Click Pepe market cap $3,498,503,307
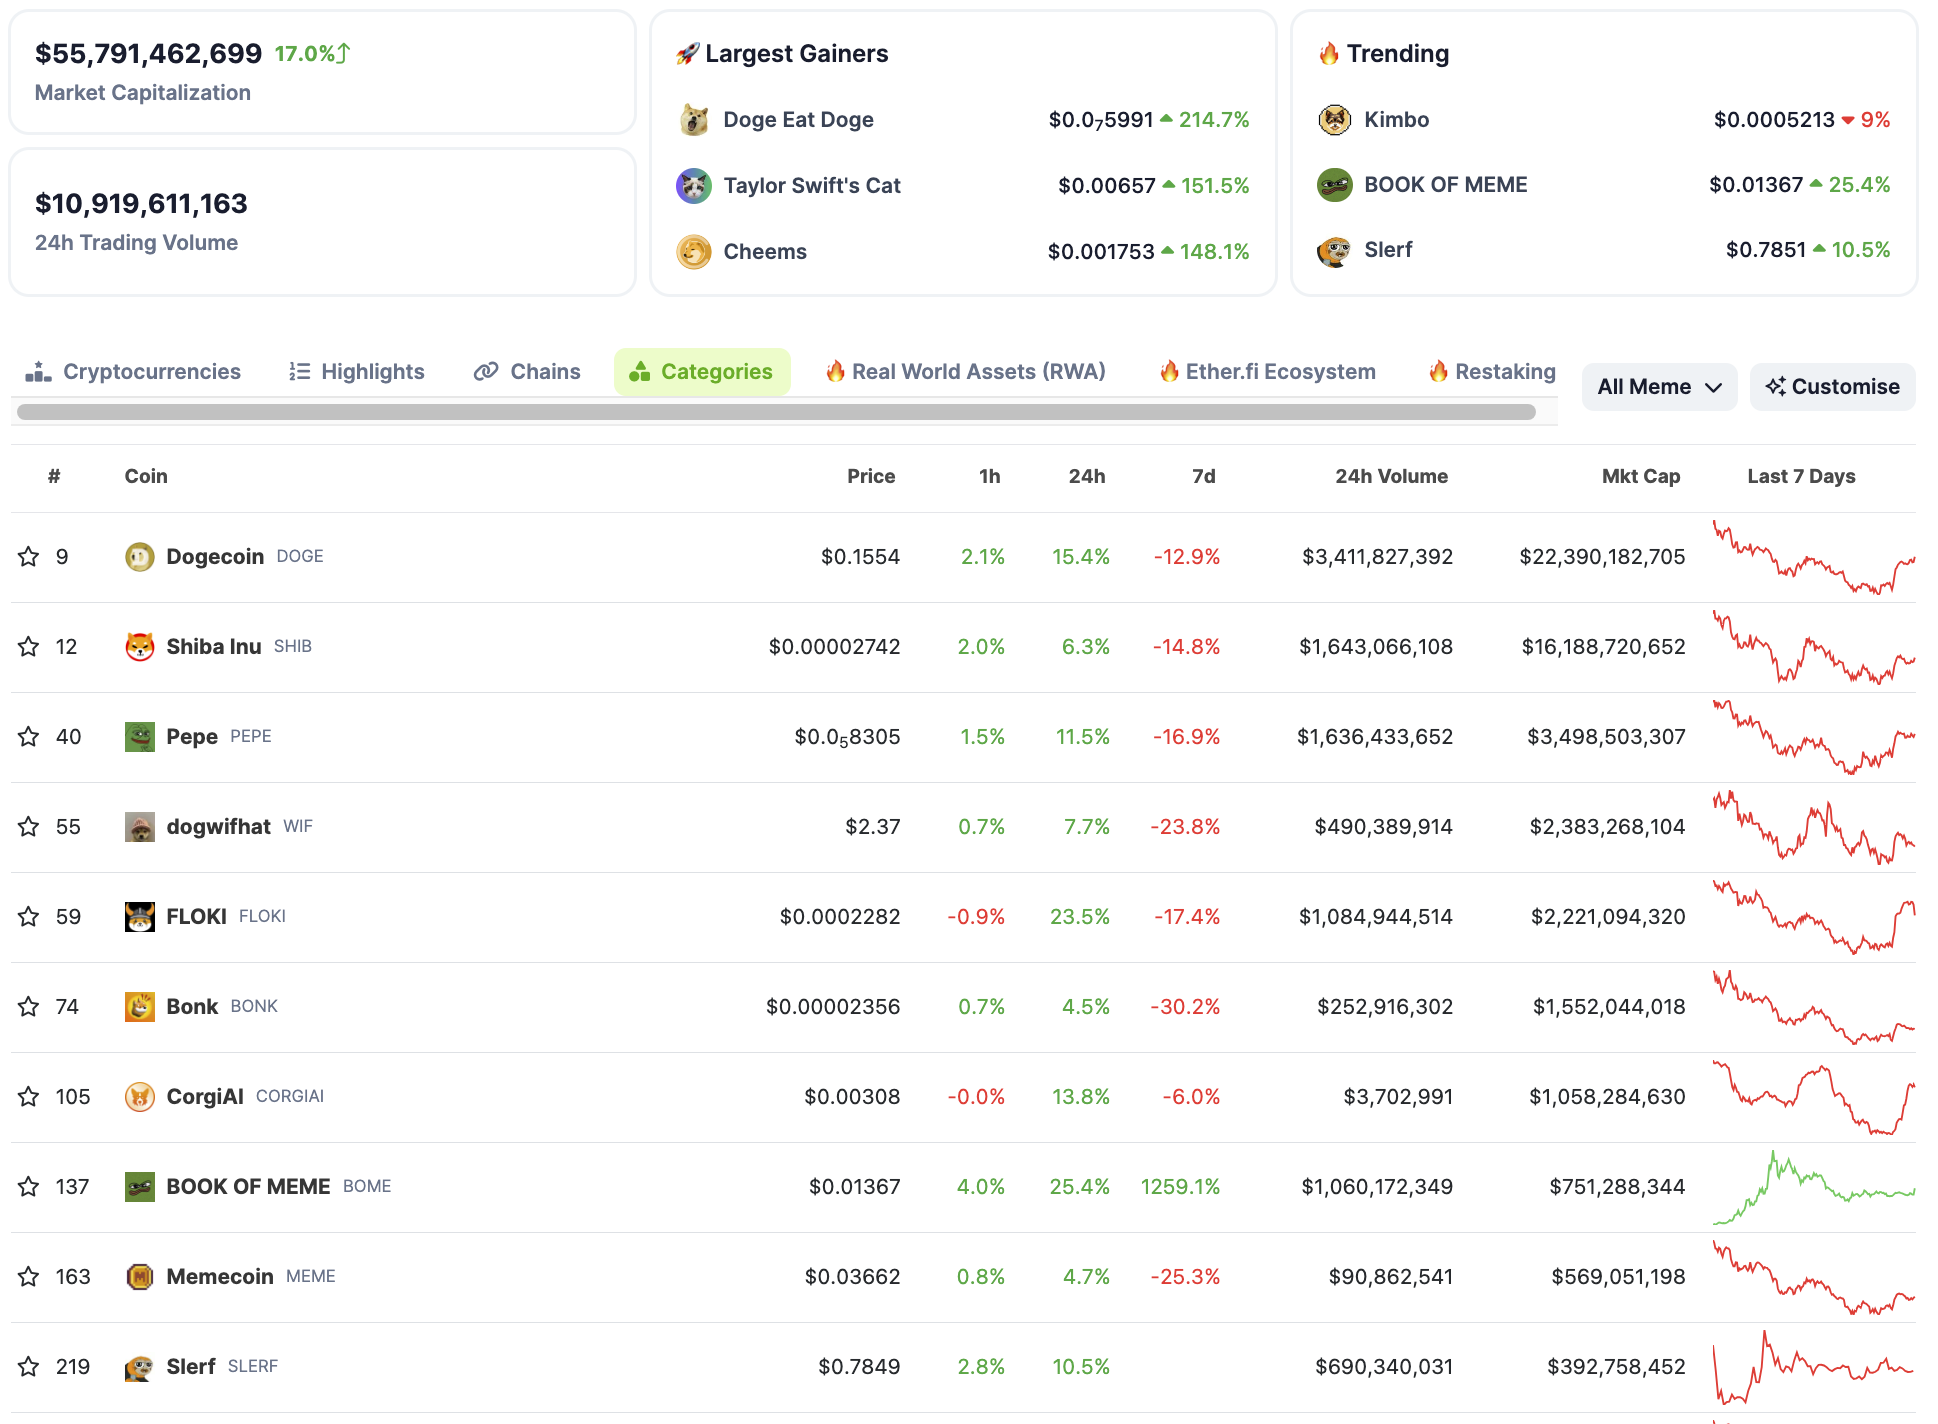 (x=1606, y=737)
